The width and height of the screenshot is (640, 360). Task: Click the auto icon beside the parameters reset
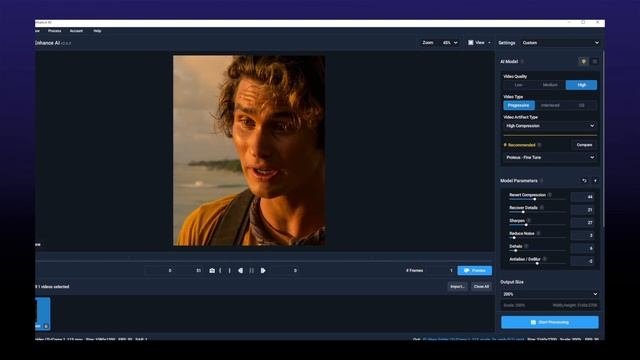point(595,181)
